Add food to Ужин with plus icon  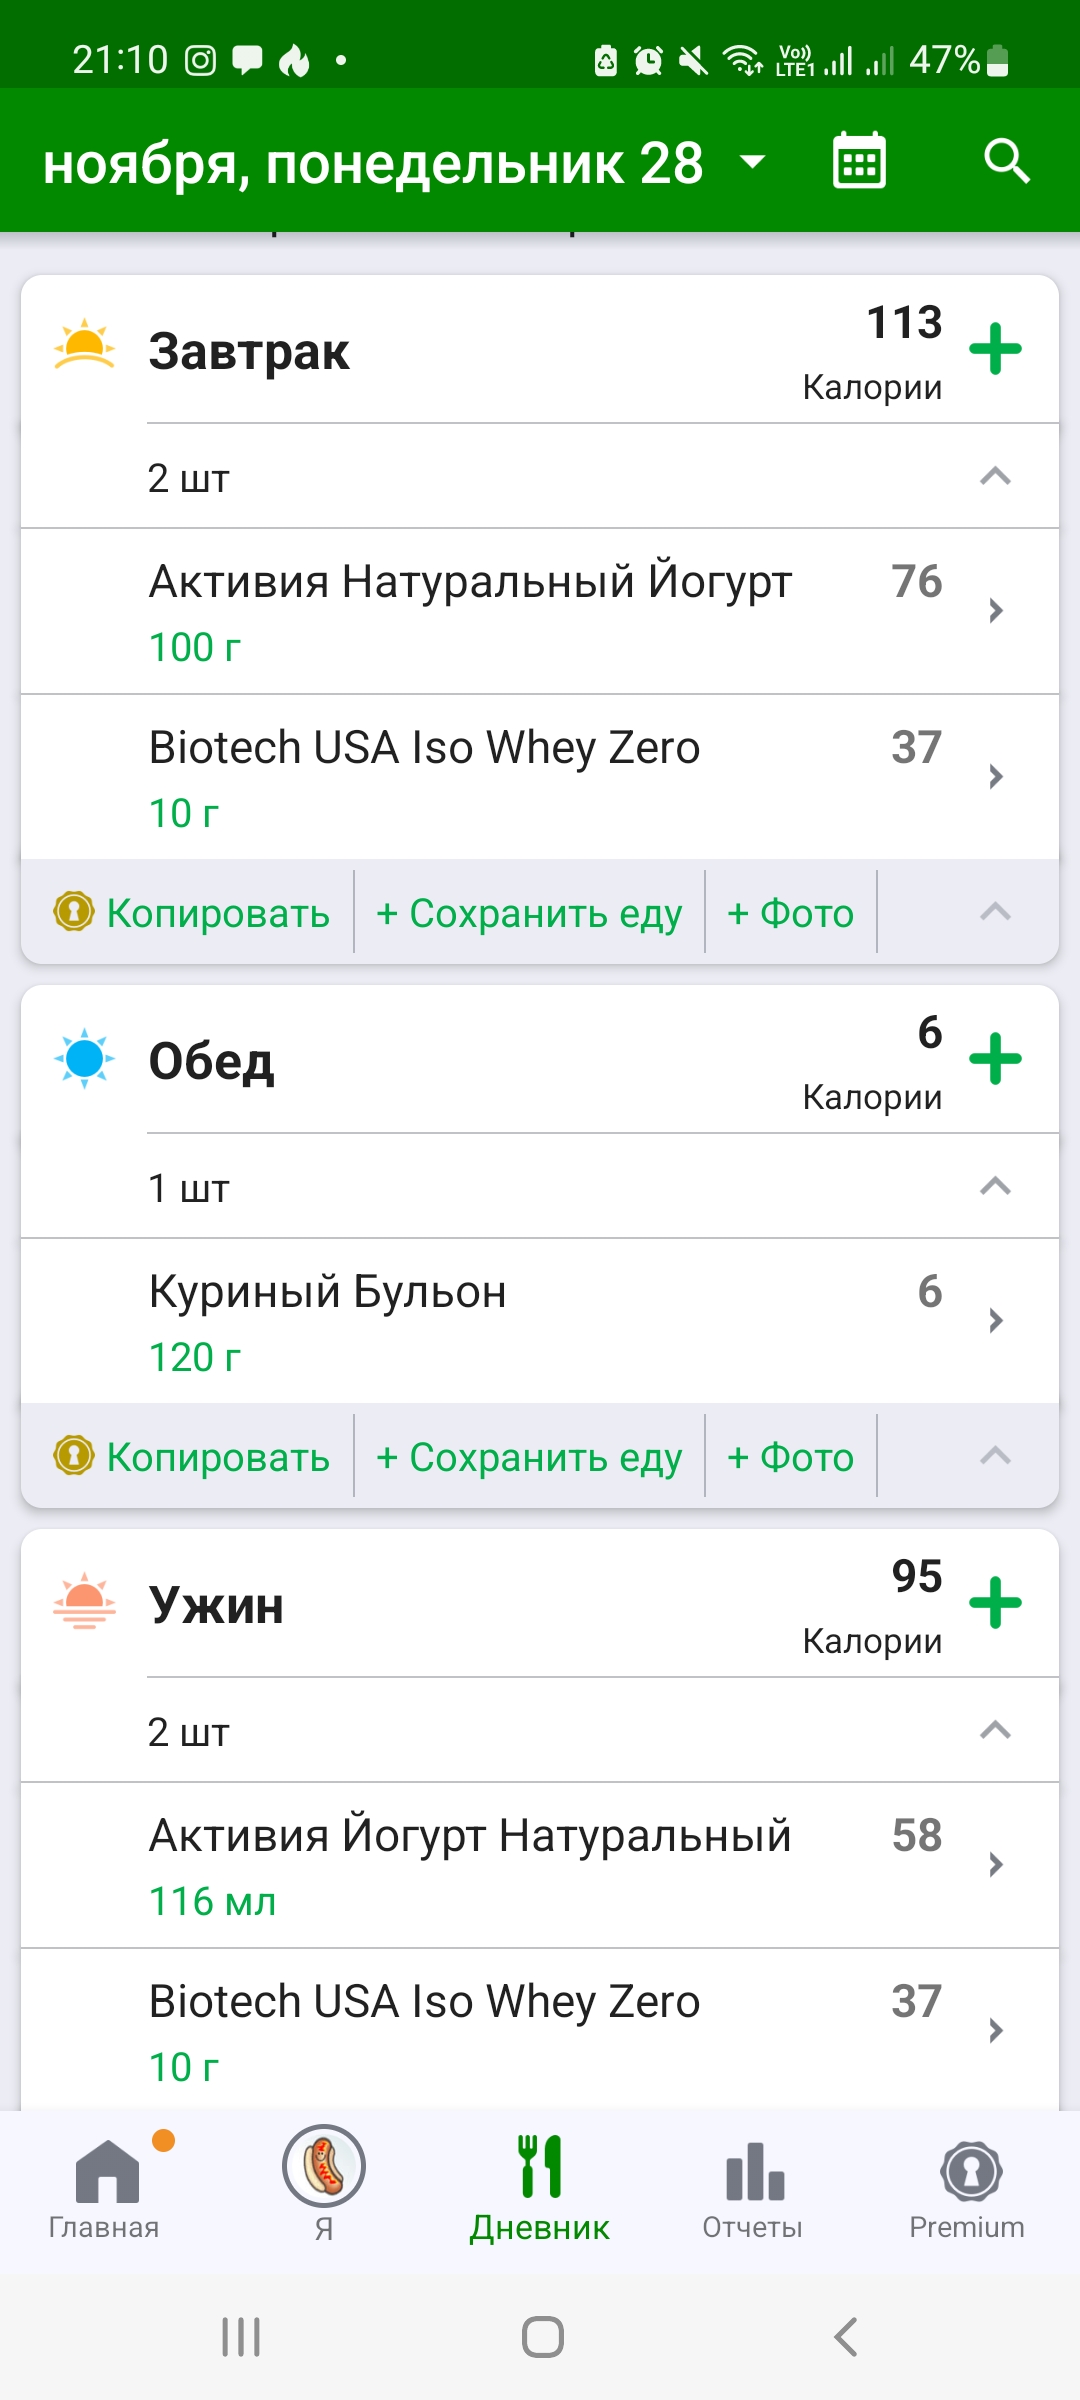[995, 1603]
